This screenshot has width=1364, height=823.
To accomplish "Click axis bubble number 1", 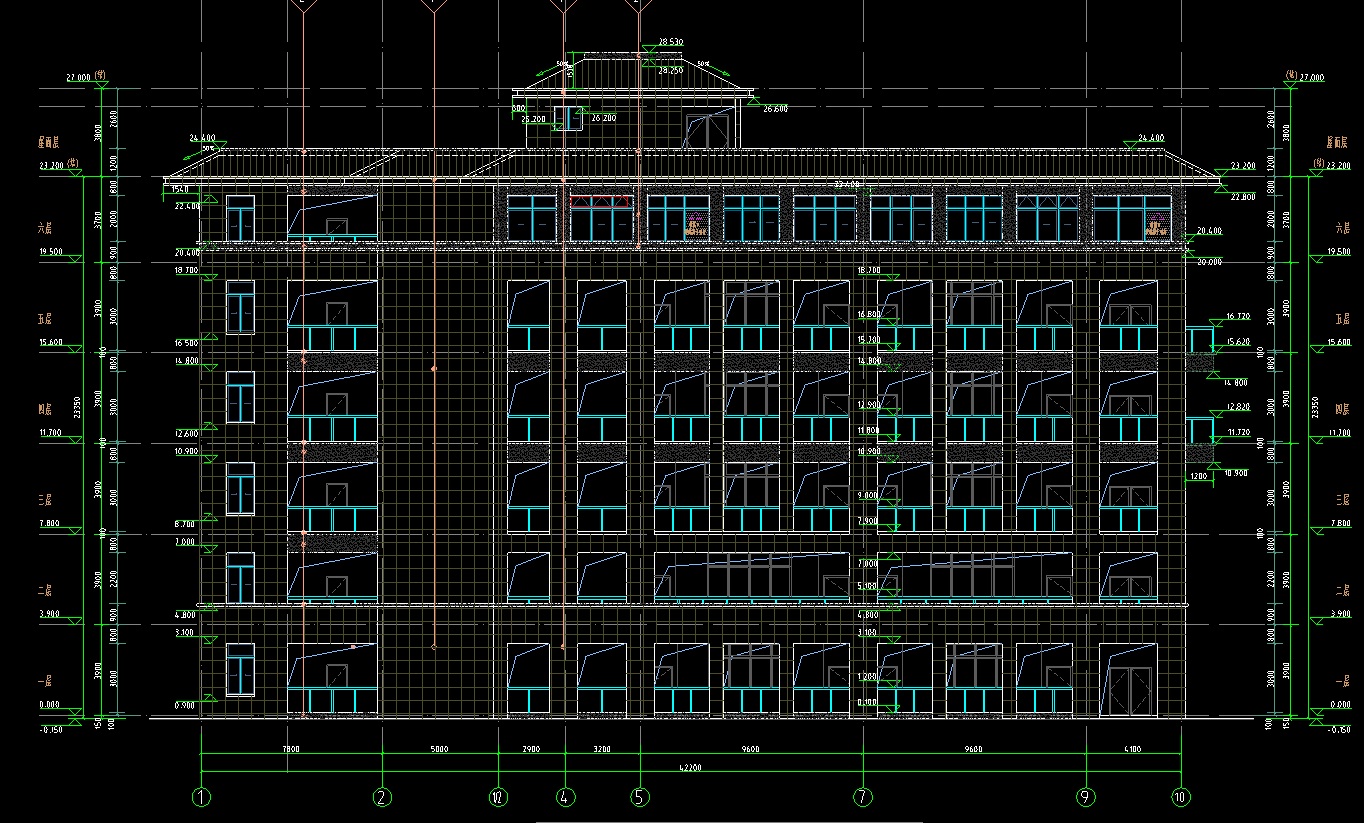I will pos(202,797).
